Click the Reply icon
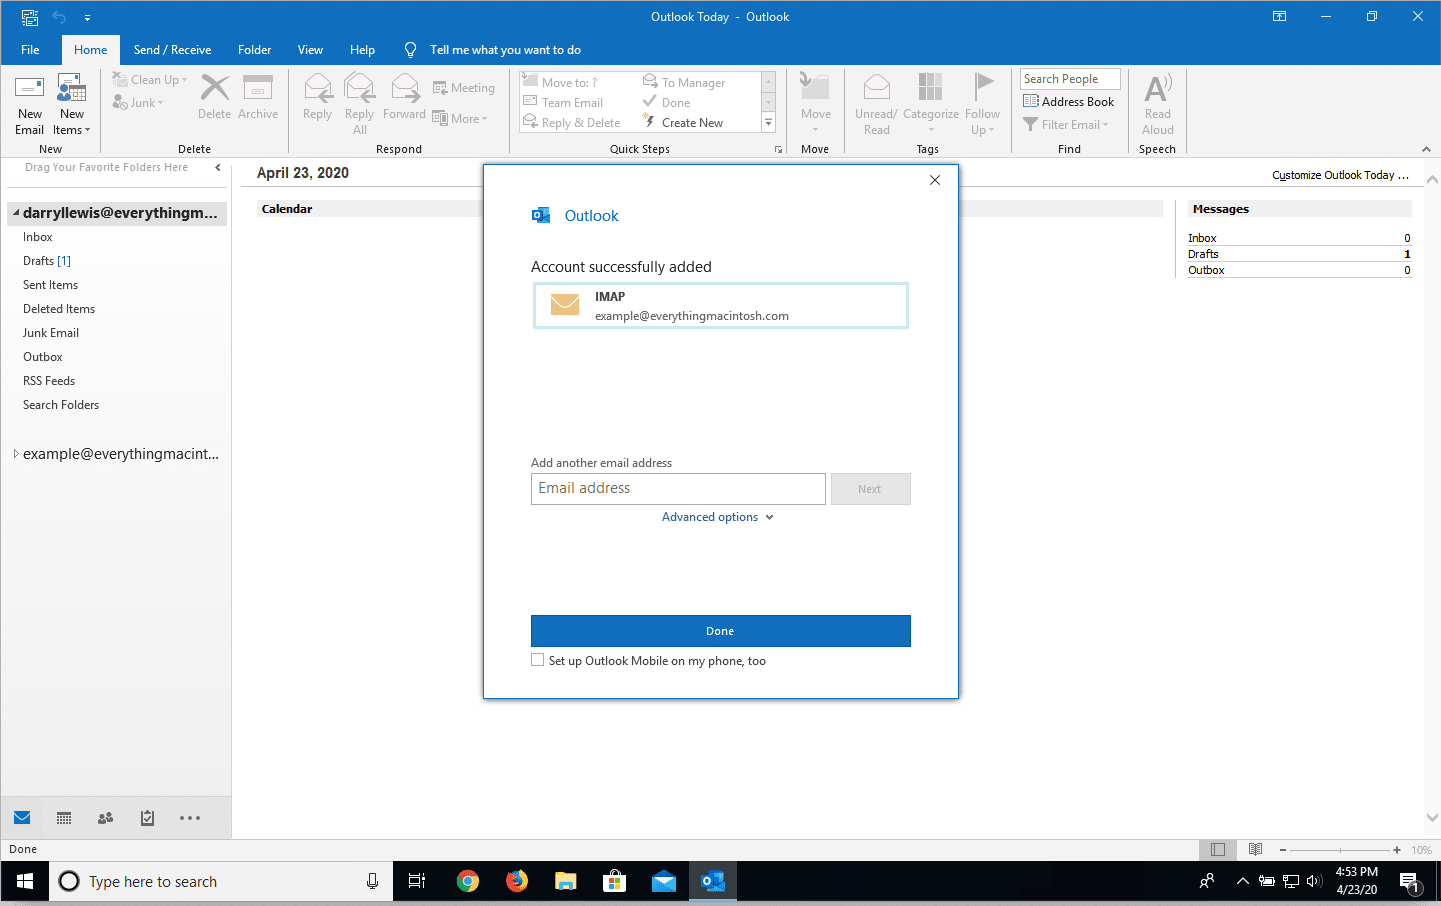 [318, 88]
